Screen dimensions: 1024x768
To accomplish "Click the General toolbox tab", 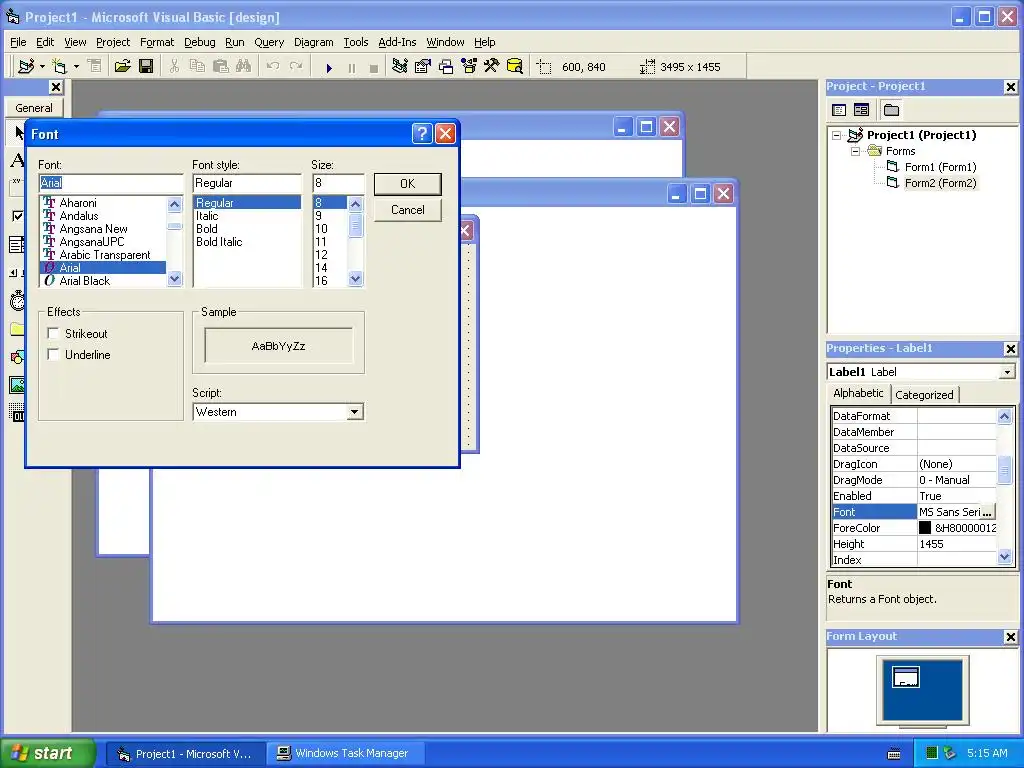I will tap(34, 108).
